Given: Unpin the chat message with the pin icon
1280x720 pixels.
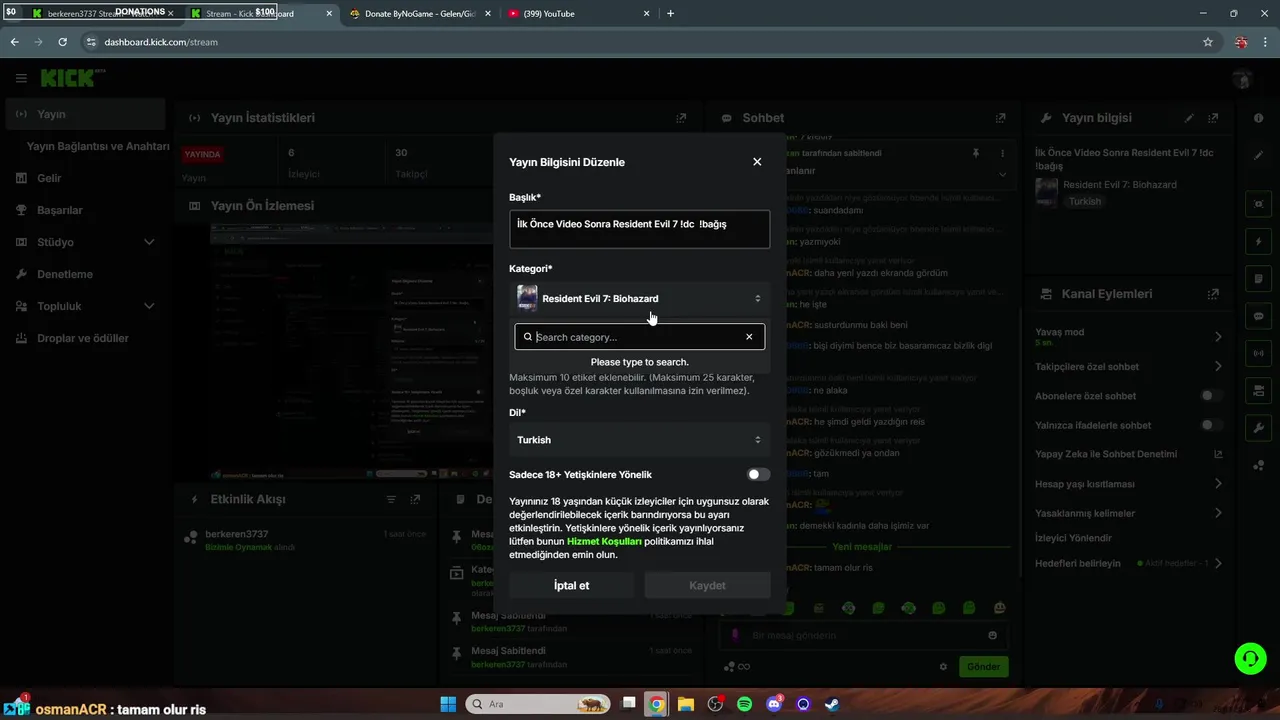Looking at the screenshot, I should coord(976,154).
